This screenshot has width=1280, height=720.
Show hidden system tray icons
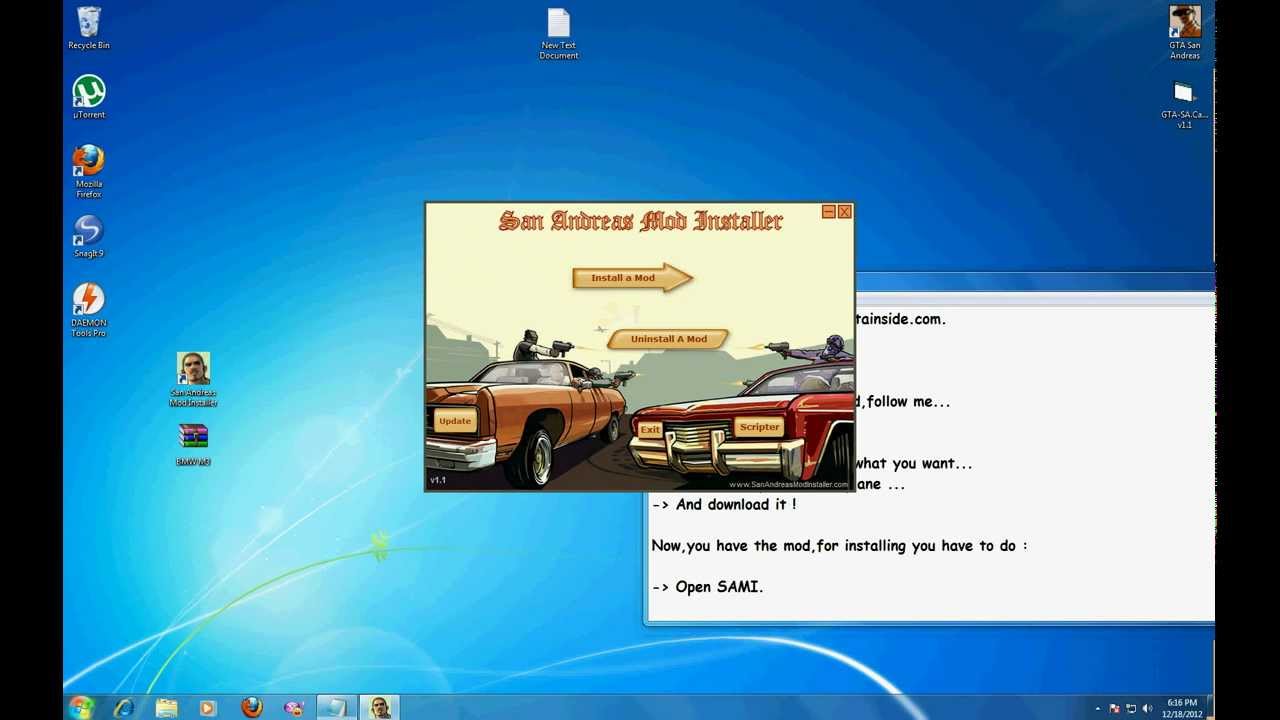(1098, 709)
